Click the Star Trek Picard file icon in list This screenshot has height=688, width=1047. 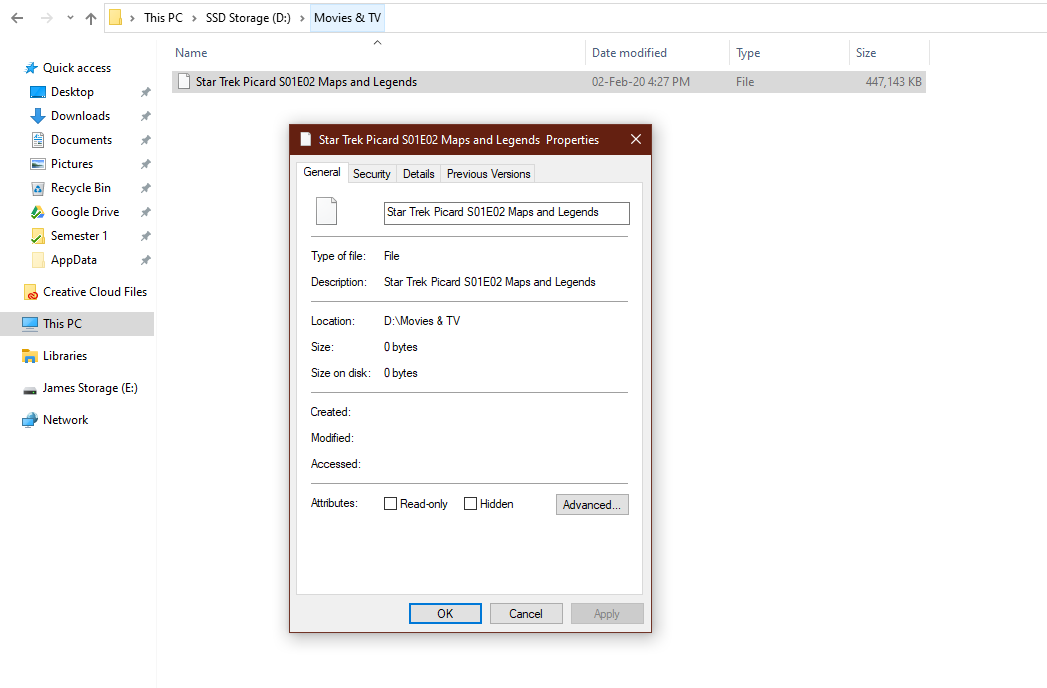point(184,81)
